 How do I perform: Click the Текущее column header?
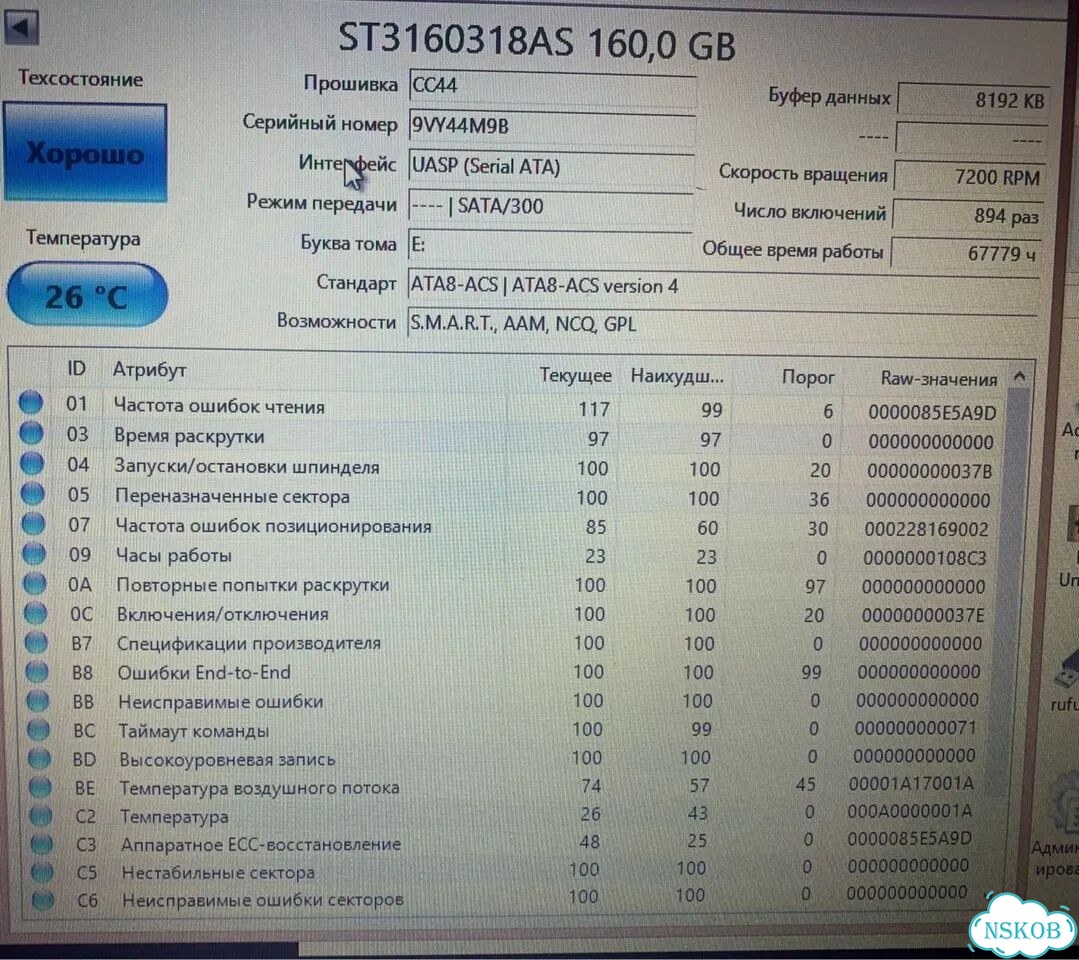point(575,375)
